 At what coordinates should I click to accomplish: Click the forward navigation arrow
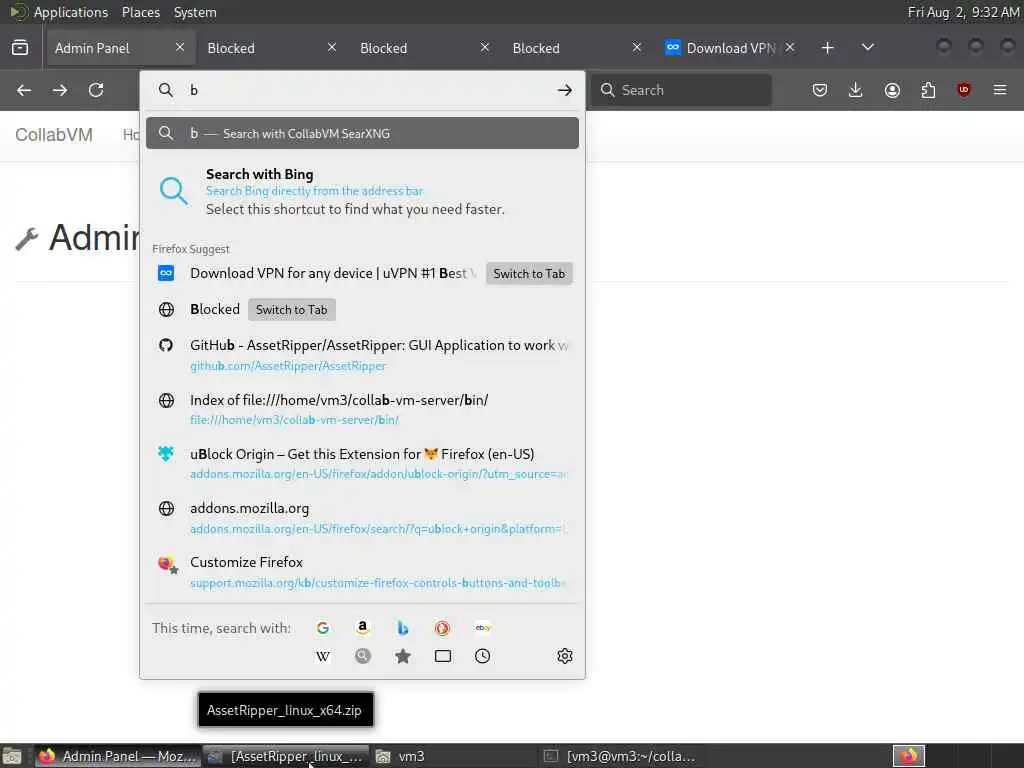(x=60, y=90)
